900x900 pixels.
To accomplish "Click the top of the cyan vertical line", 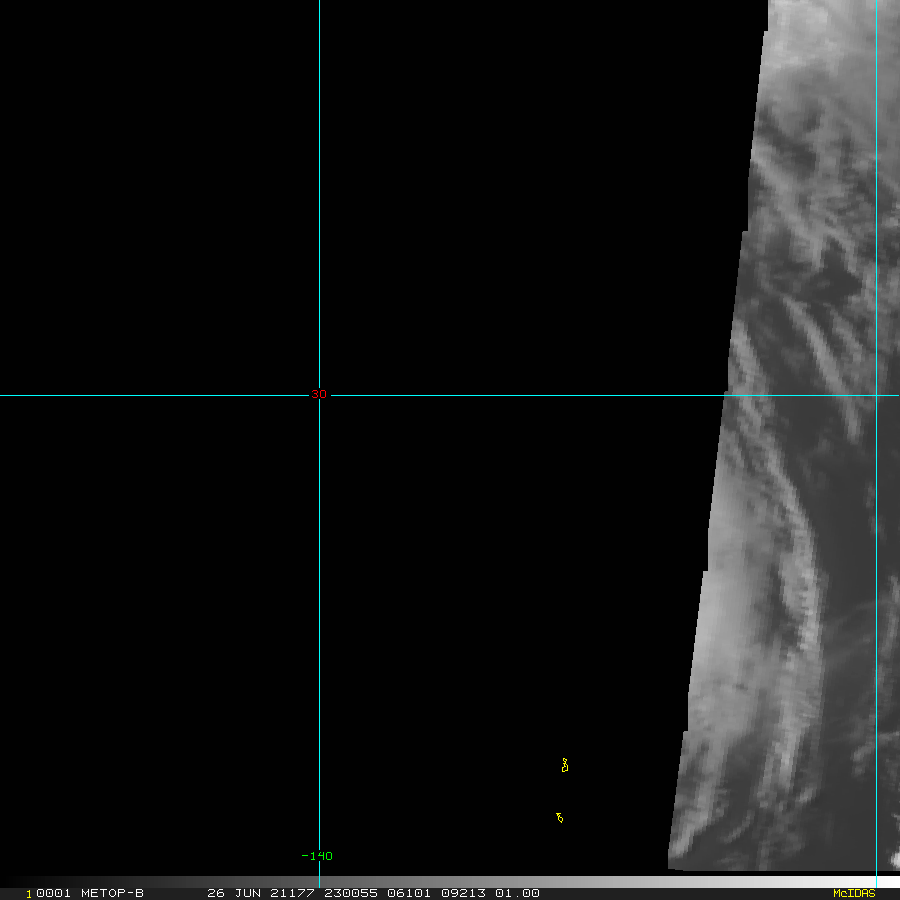I will point(876,4).
